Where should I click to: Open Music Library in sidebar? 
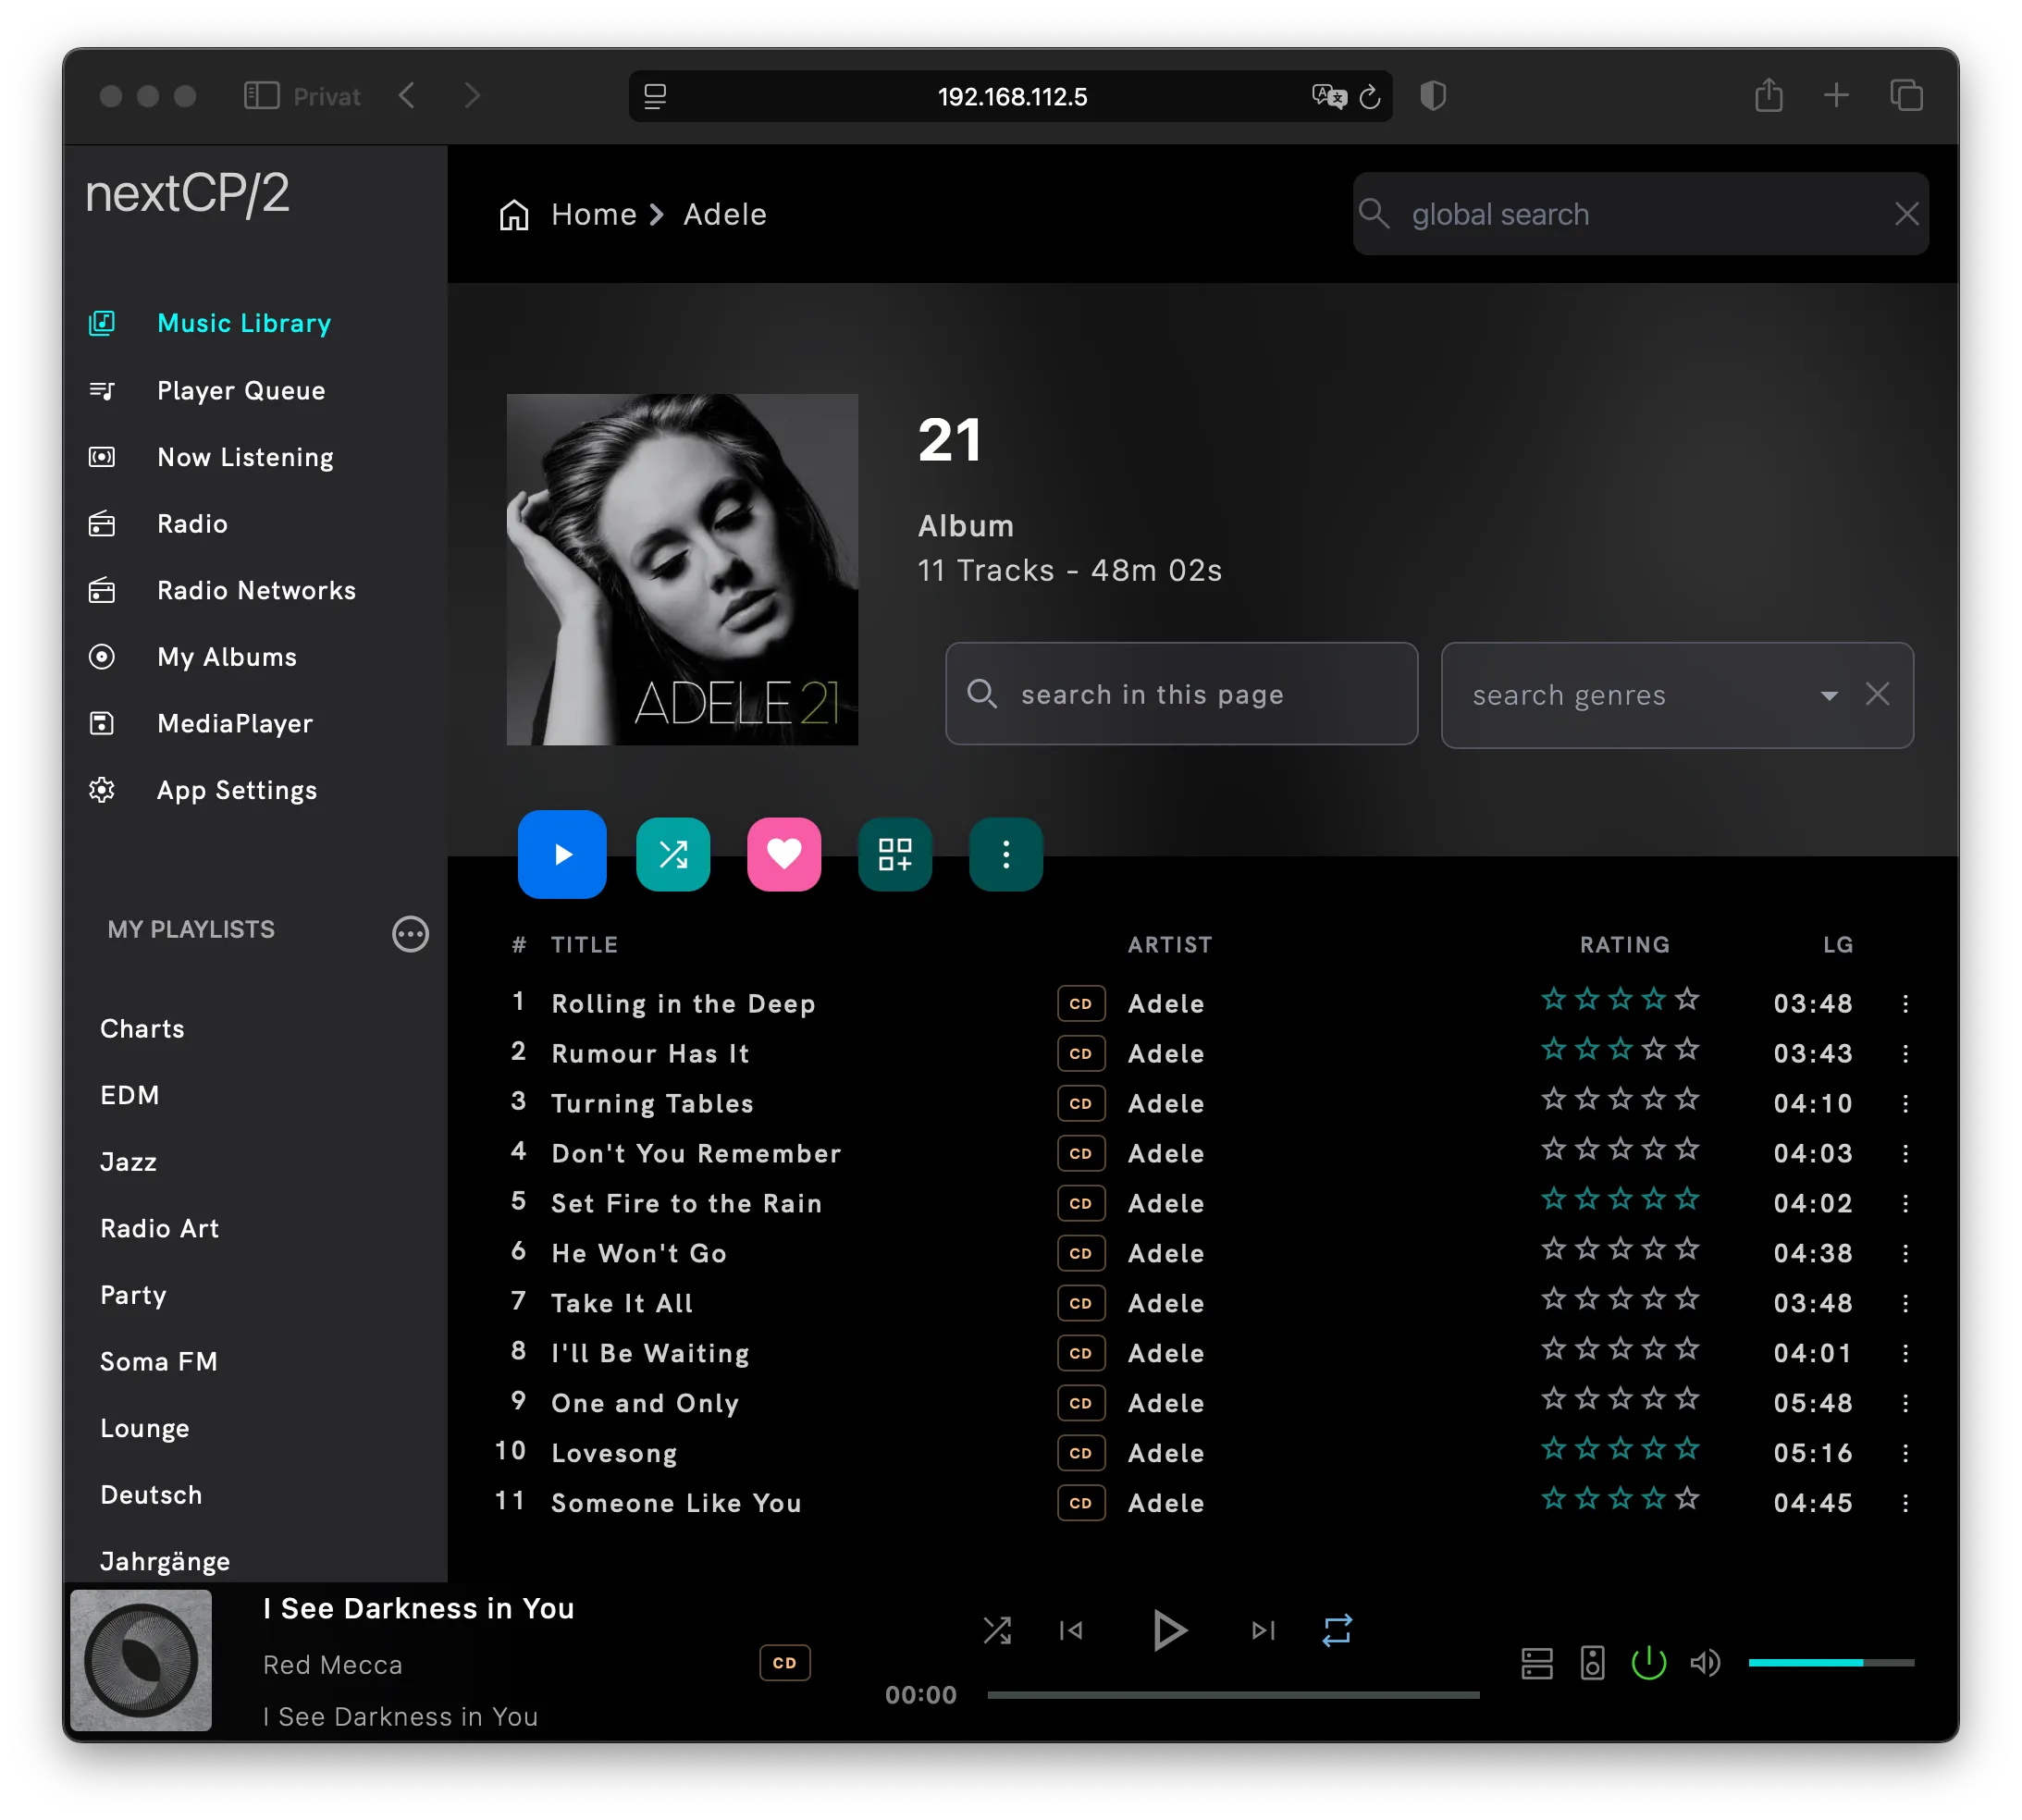pos(243,323)
